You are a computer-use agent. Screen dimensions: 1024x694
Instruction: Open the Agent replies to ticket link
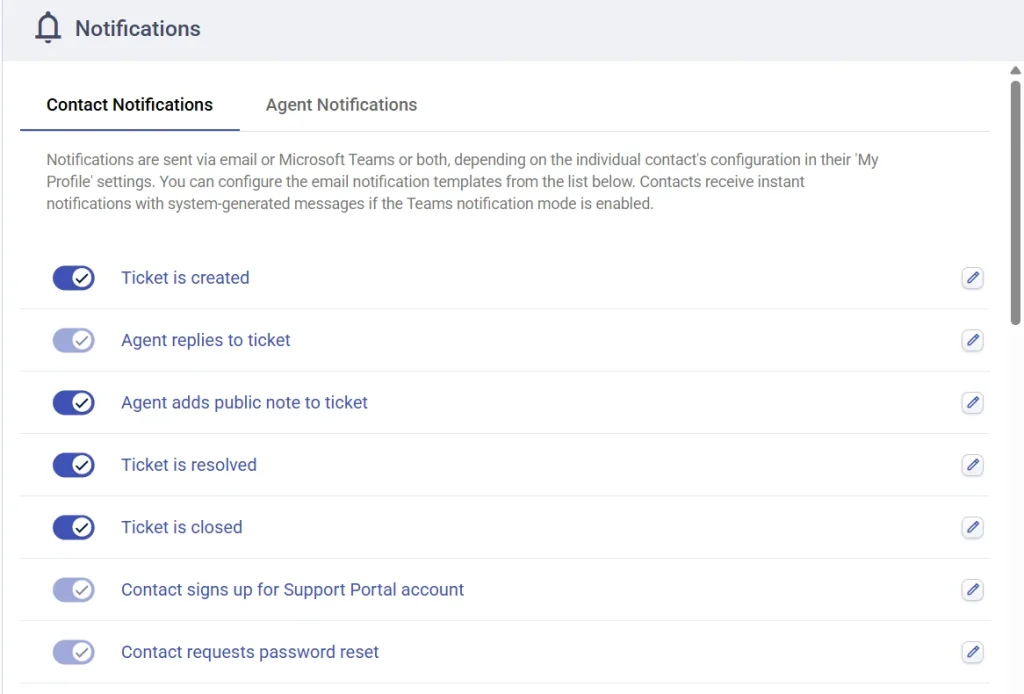(206, 340)
